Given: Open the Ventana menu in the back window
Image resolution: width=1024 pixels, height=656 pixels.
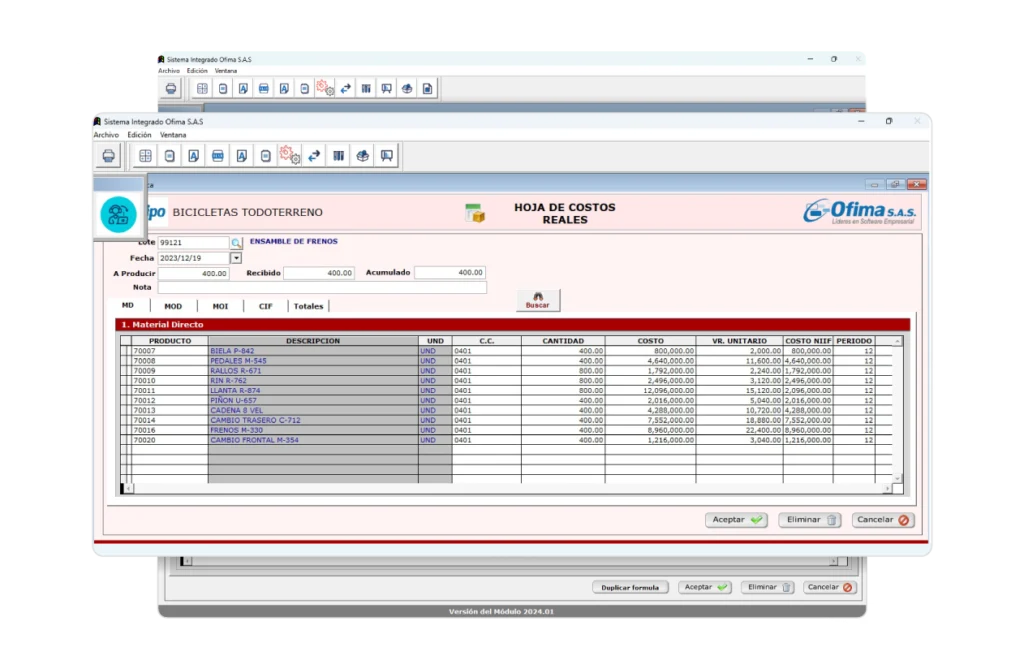Looking at the screenshot, I should [x=226, y=71].
